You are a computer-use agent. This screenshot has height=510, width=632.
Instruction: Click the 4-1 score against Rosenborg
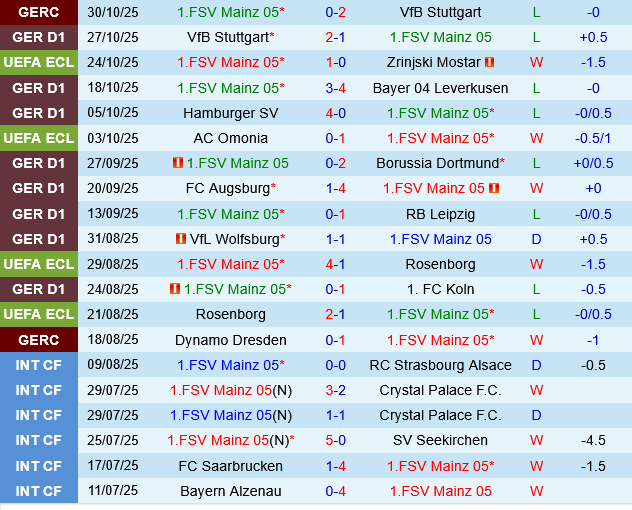(336, 264)
